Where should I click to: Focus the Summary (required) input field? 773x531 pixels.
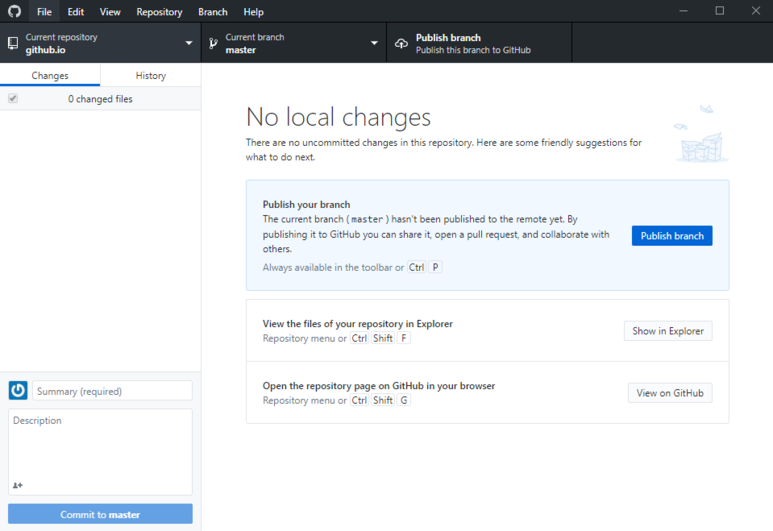click(x=112, y=391)
